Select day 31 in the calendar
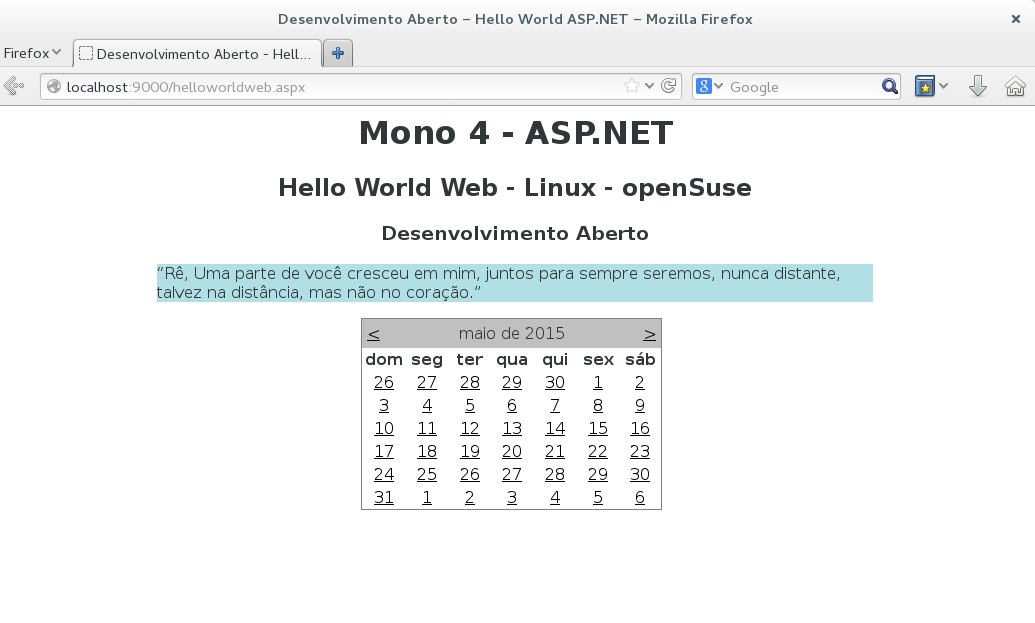Image resolution: width=1035 pixels, height=623 pixels. [x=383, y=497]
